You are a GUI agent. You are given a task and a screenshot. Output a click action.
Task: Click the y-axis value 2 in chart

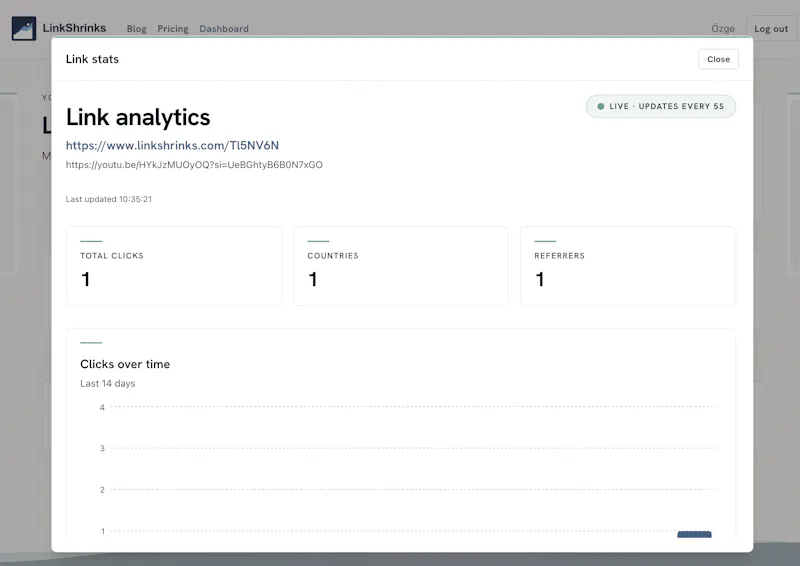pos(102,490)
